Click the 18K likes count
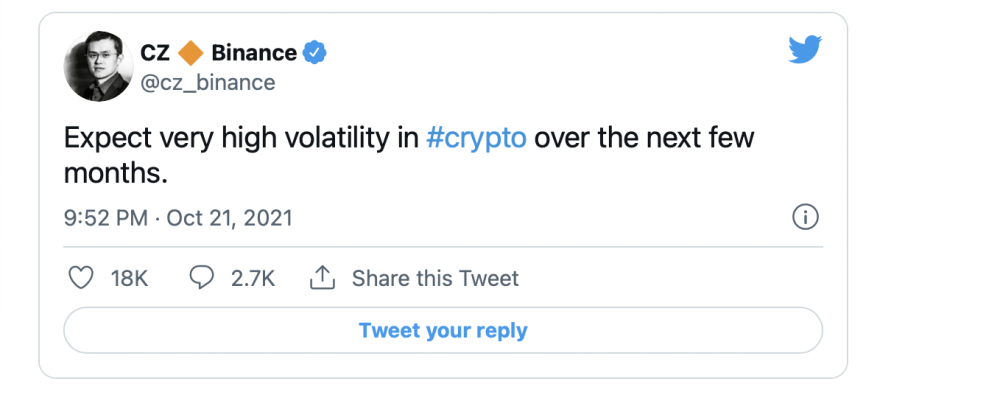The image size is (1000, 398). 129,279
